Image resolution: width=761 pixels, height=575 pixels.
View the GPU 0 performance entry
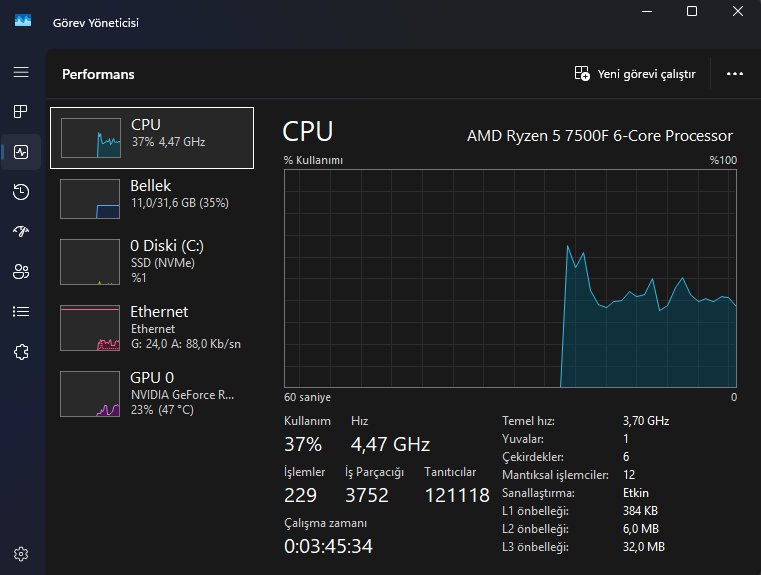point(152,393)
